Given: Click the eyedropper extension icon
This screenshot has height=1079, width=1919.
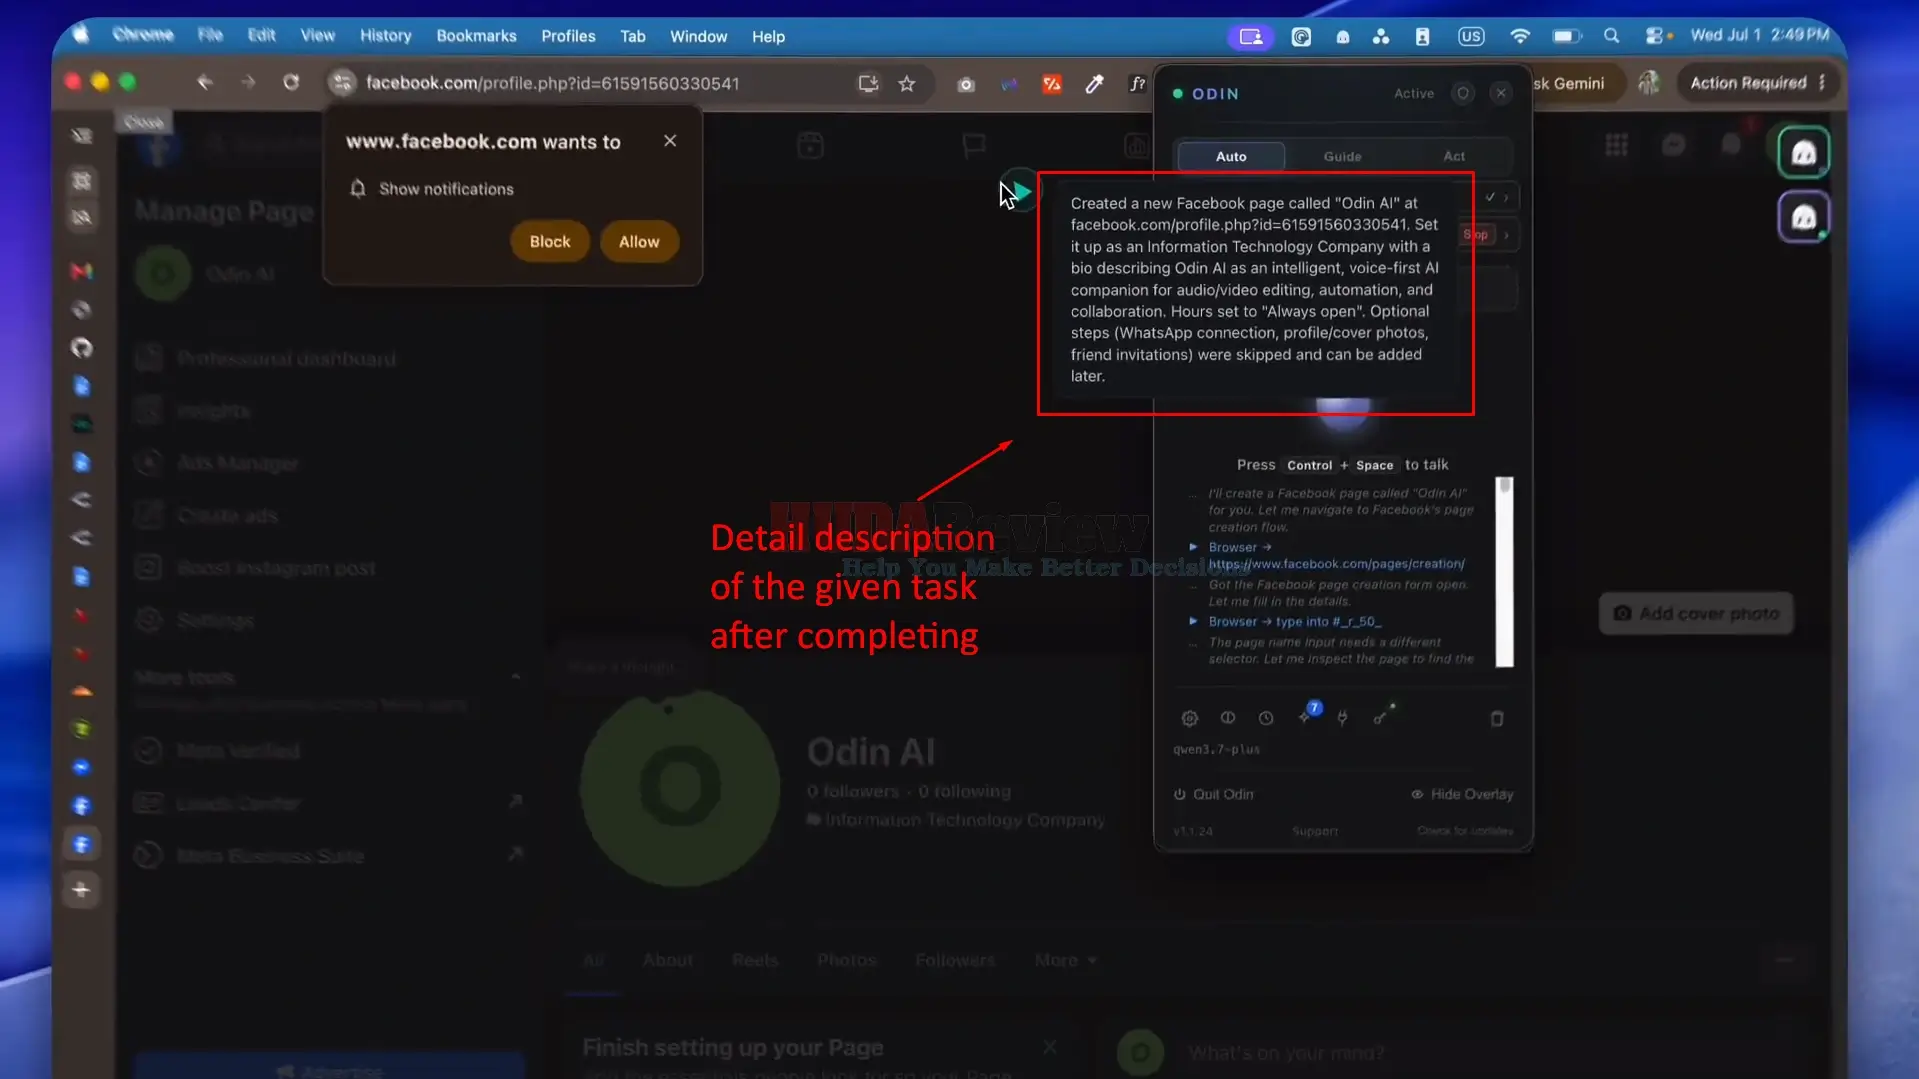Looking at the screenshot, I should point(1094,85).
